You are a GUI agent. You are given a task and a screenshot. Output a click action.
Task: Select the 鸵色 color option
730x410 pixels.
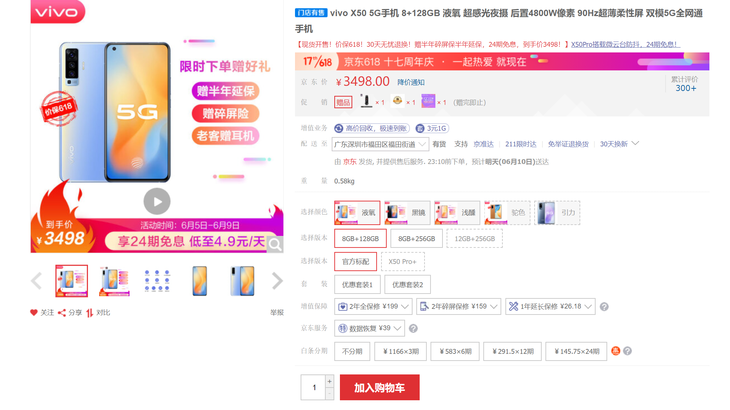(507, 213)
